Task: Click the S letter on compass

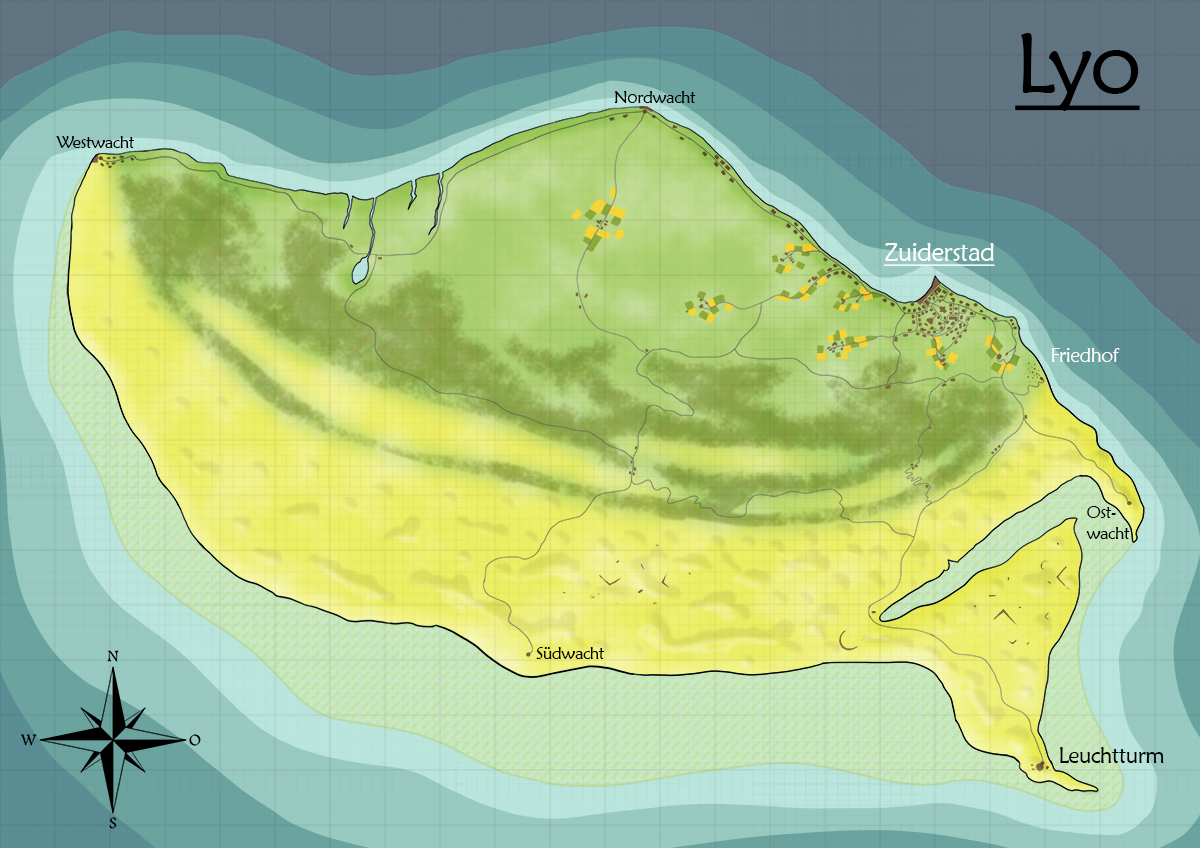Action: [113, 823]
